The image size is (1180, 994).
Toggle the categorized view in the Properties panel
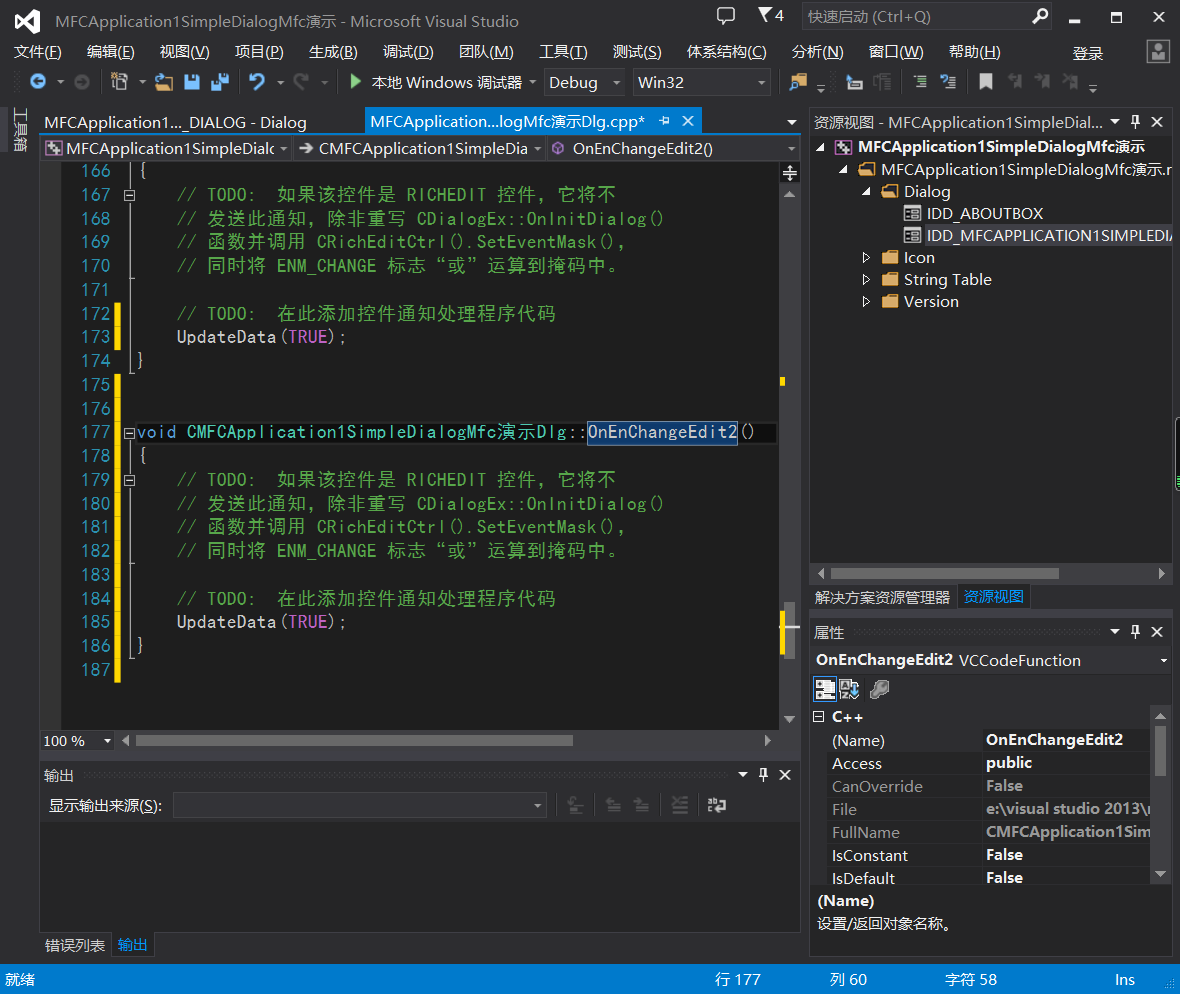coord(825,689)
